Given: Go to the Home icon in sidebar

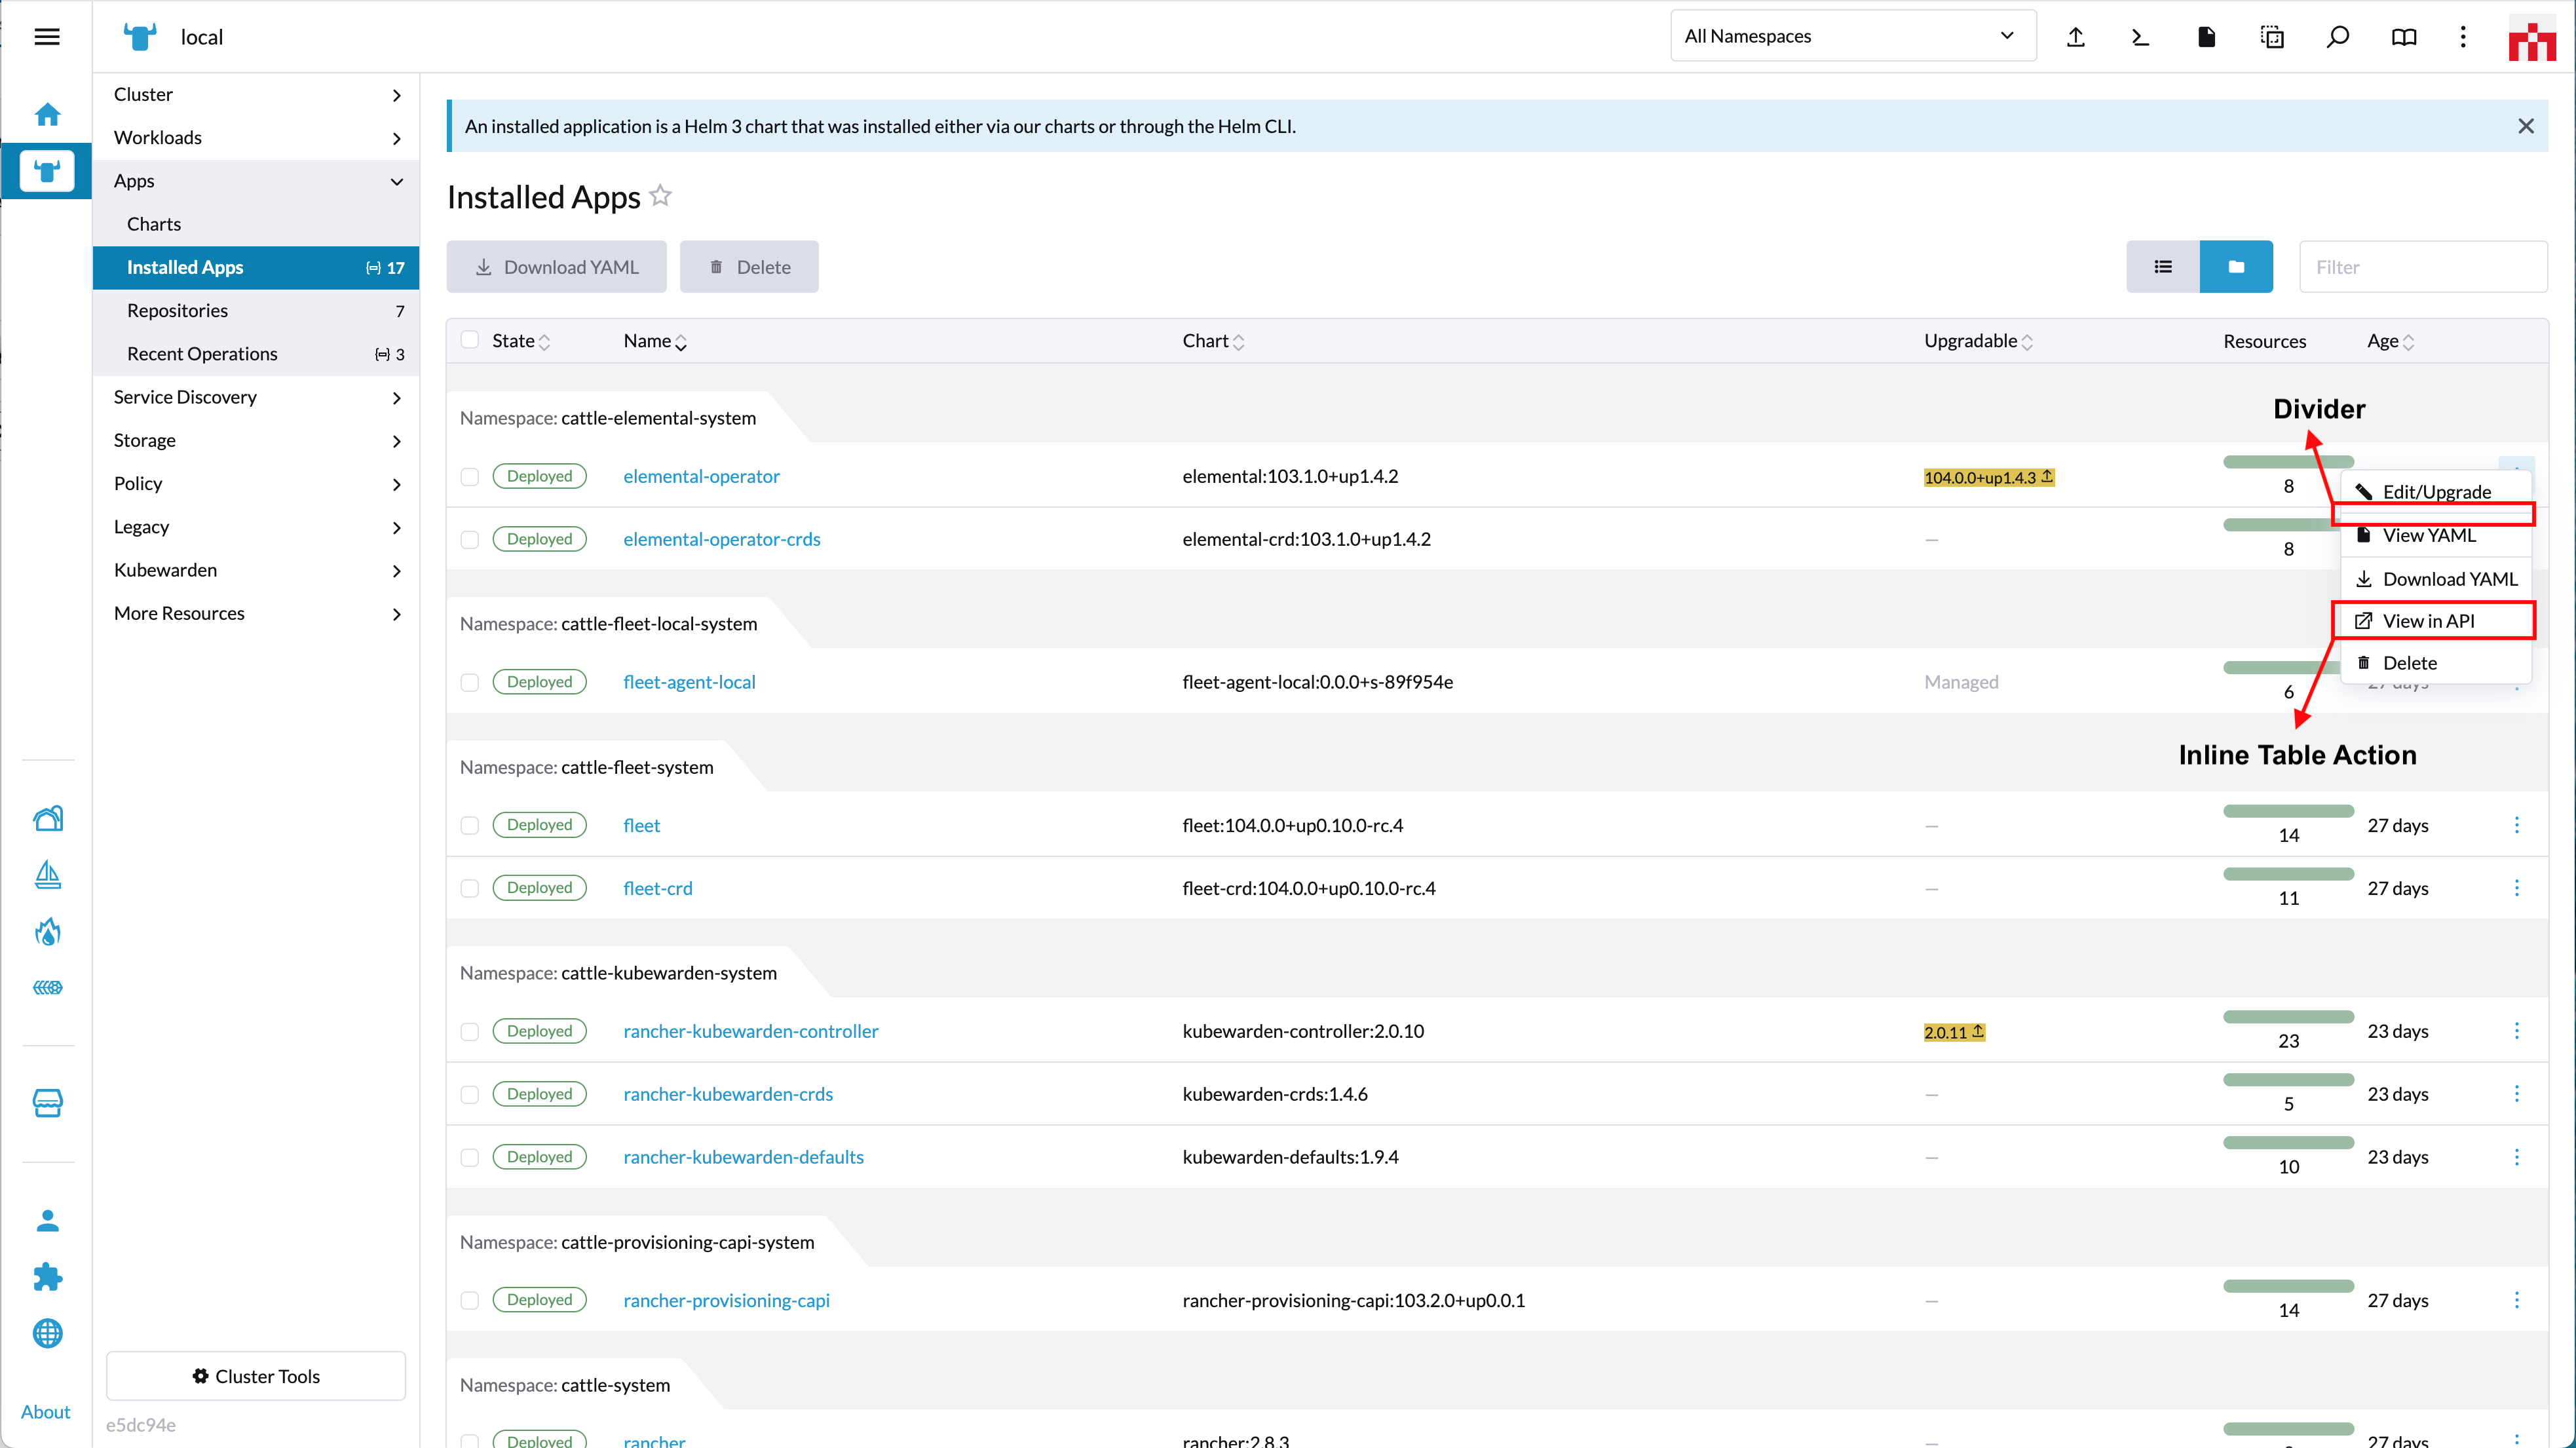Looking at the screenshot, I should [x=47, y=114].
